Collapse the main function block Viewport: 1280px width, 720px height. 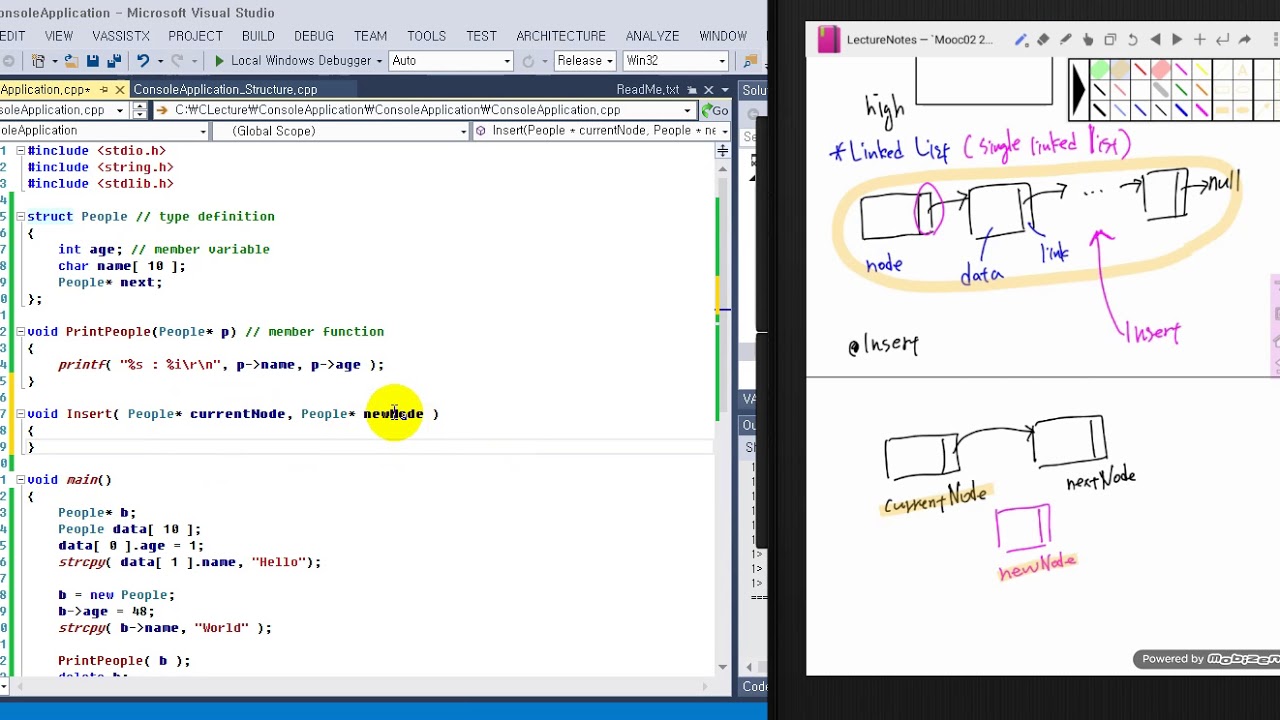20,479
